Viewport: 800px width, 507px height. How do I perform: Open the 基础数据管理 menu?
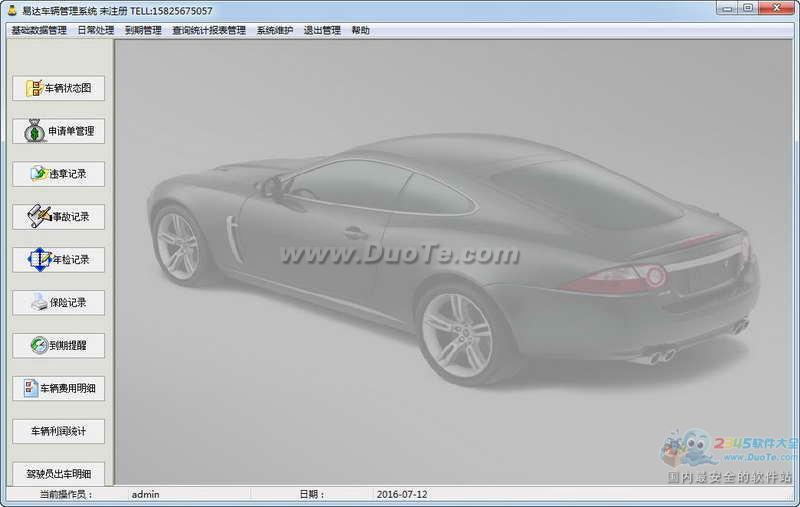tap(39, 30)
